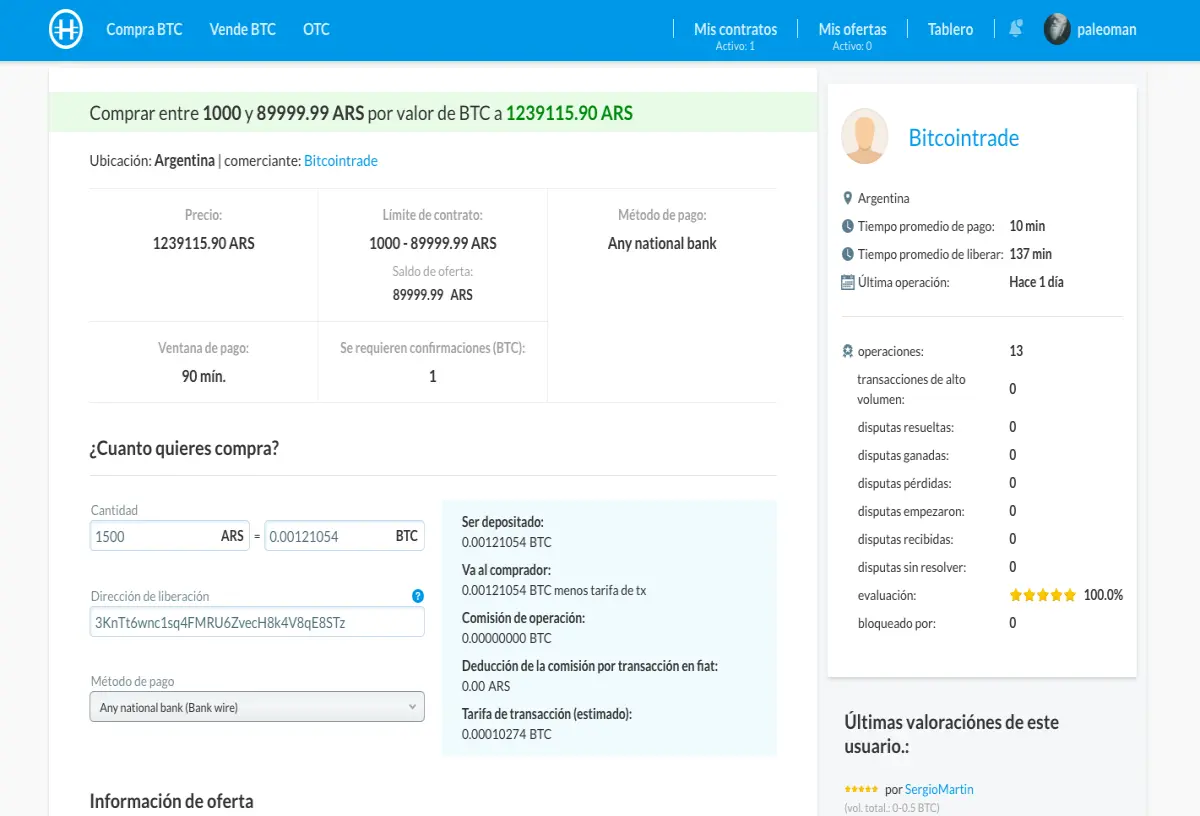Click the ARS amount input field
Image resolution: width=1200 pixels, height=816 pixels.
pyautogui.click(x=169, y=536)
